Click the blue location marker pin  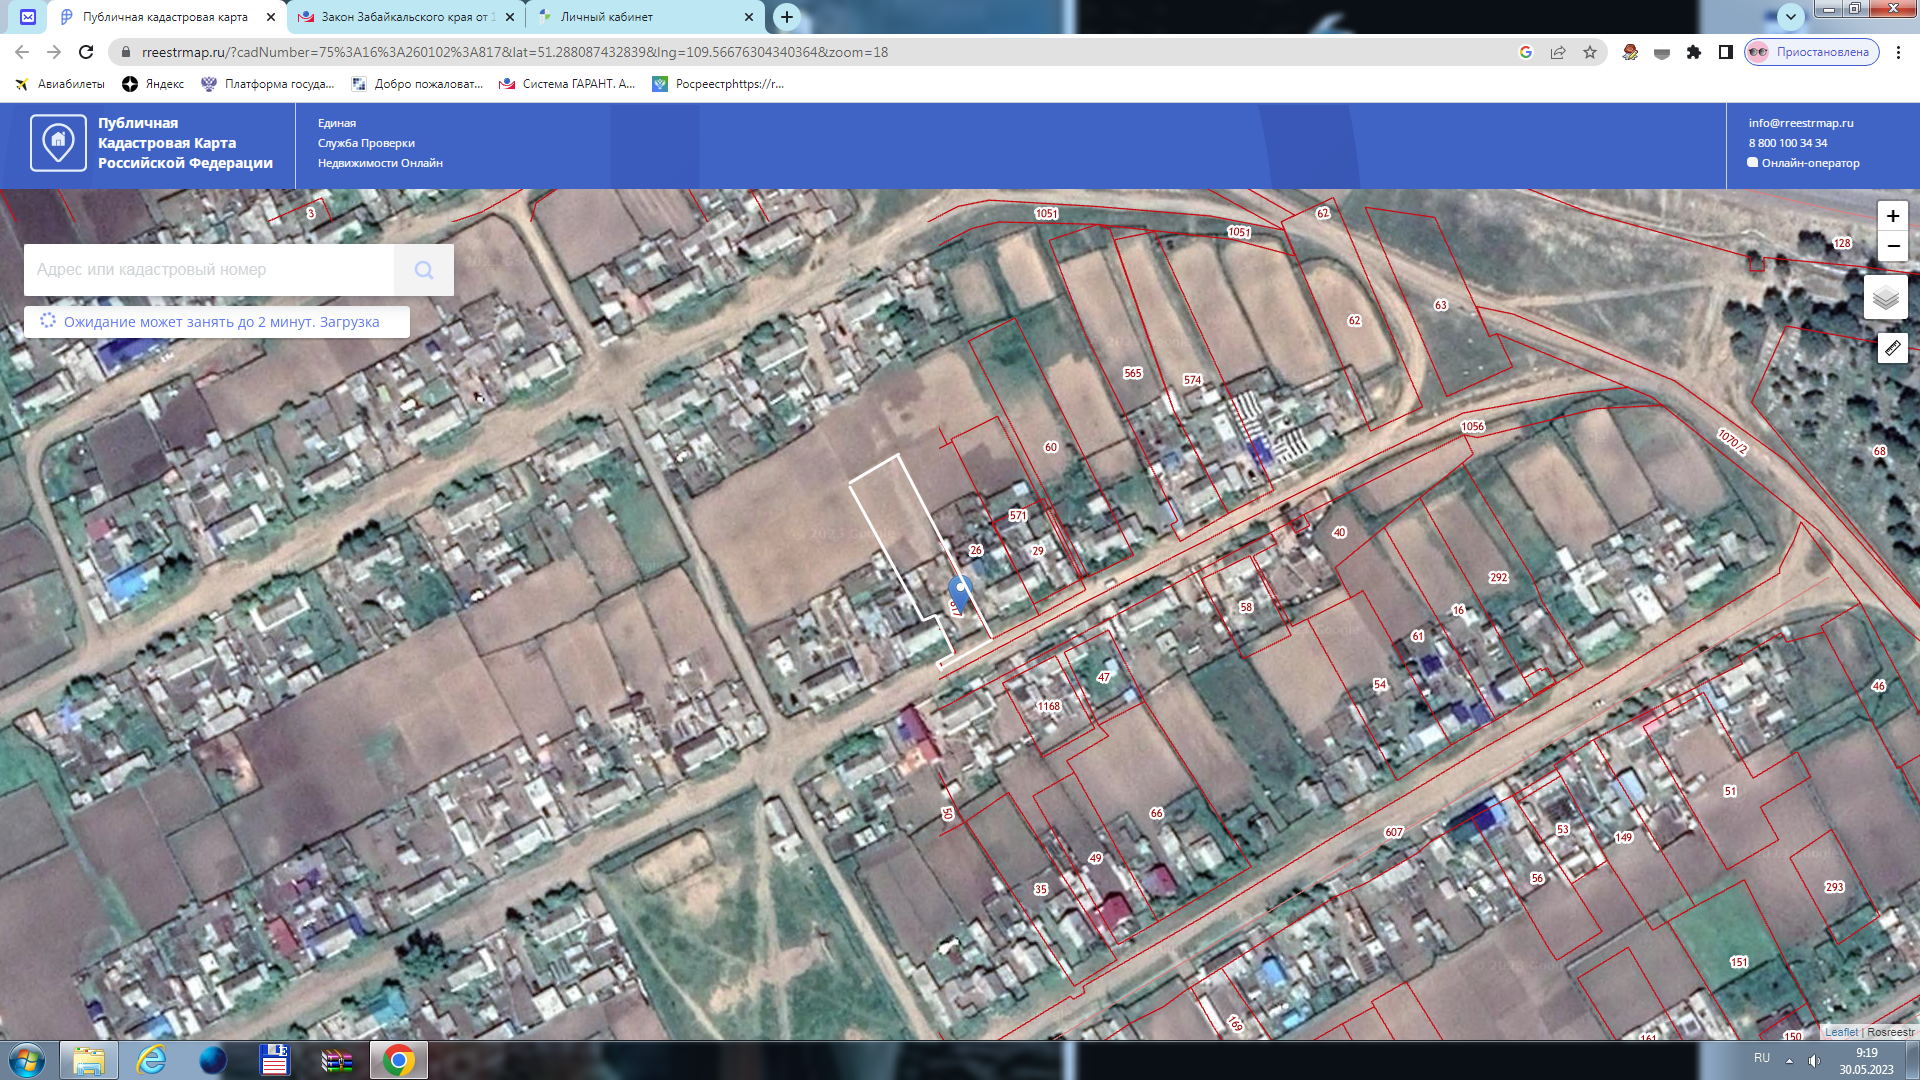[960, 590]
